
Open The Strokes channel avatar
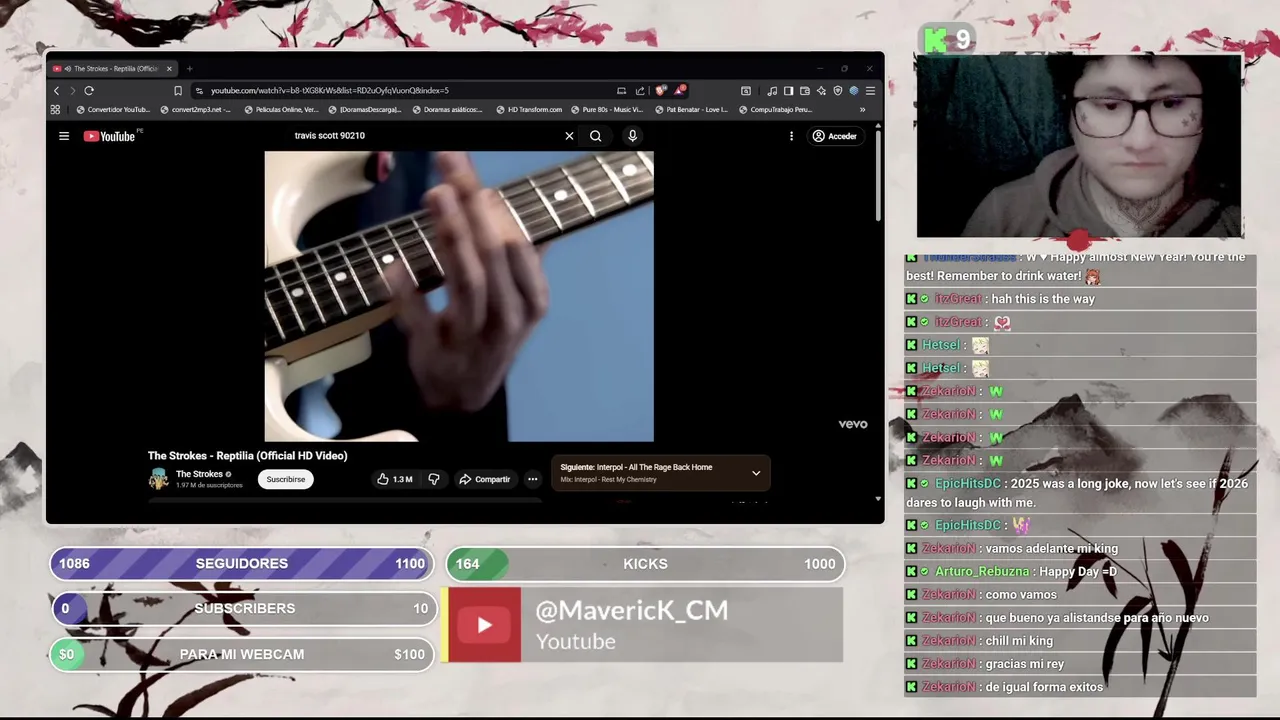point(158,479)
